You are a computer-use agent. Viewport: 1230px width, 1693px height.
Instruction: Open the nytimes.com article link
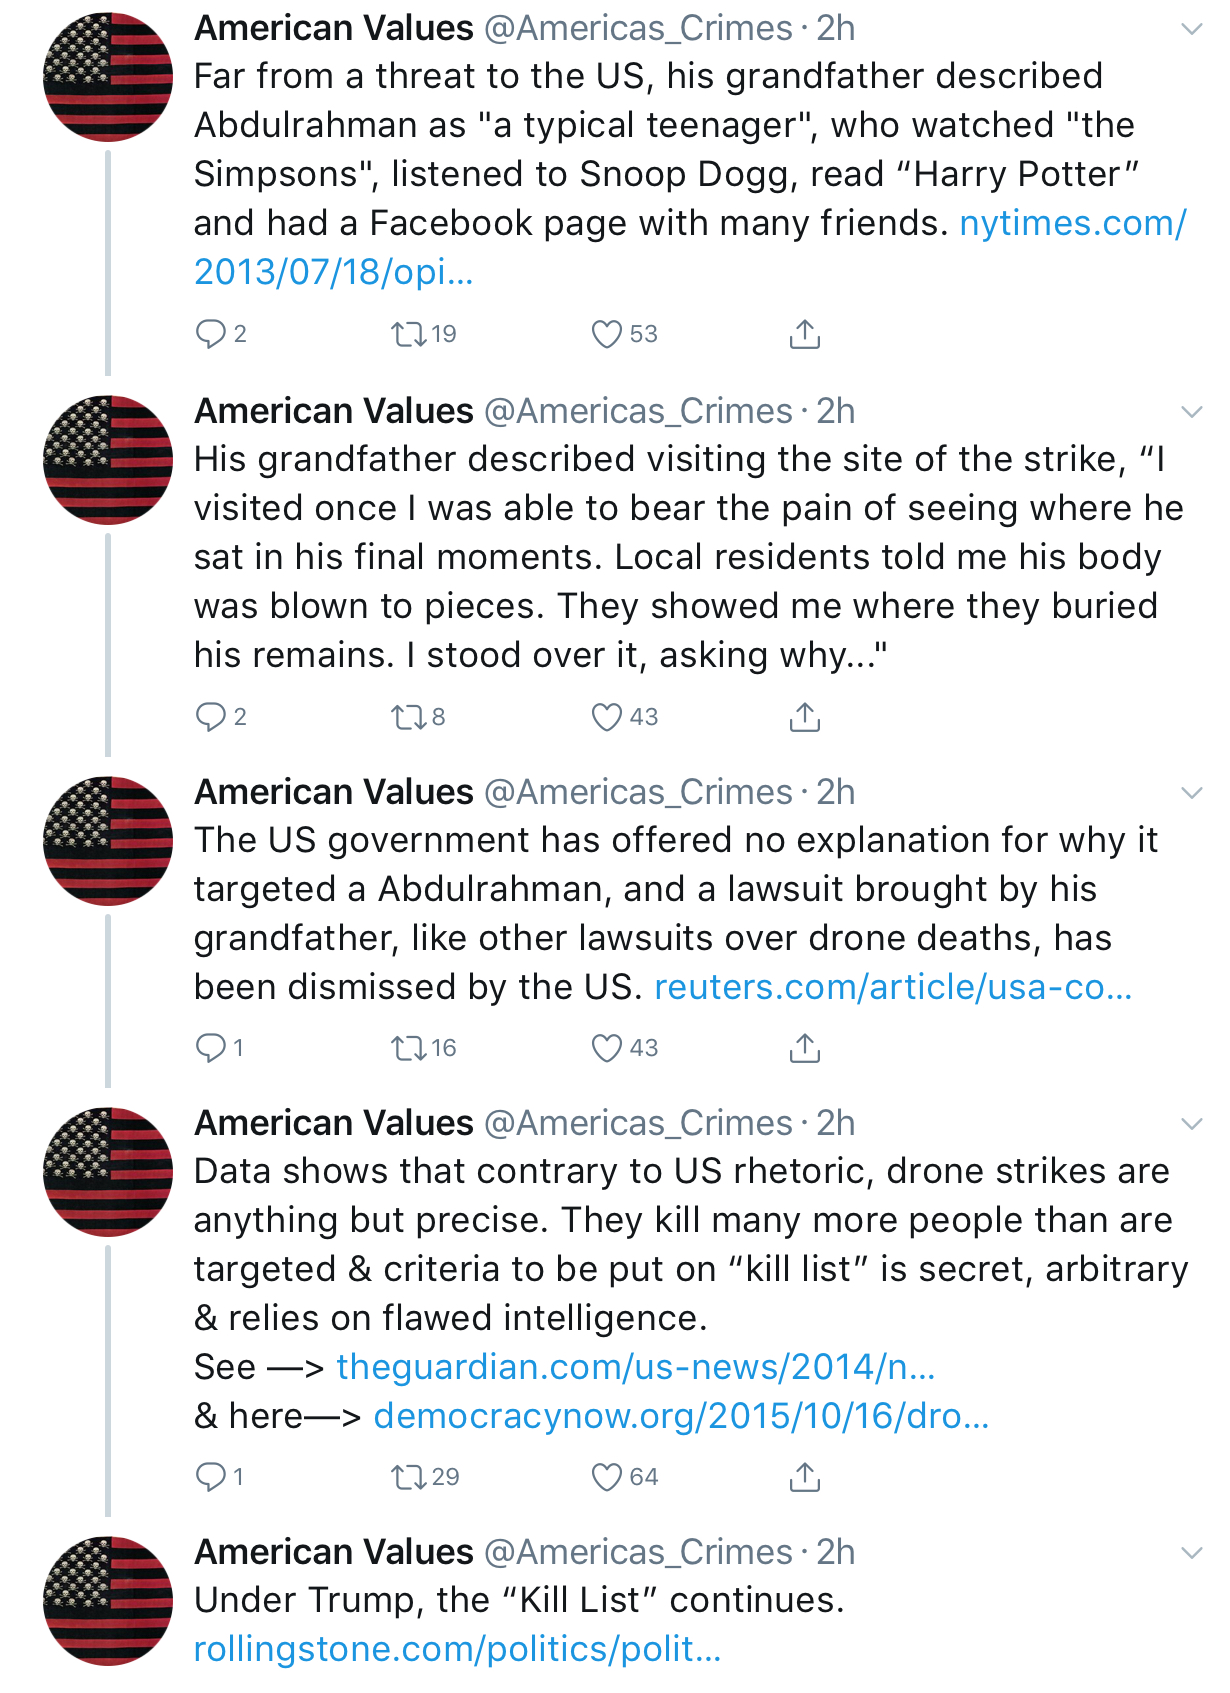(x=690, y=247)
